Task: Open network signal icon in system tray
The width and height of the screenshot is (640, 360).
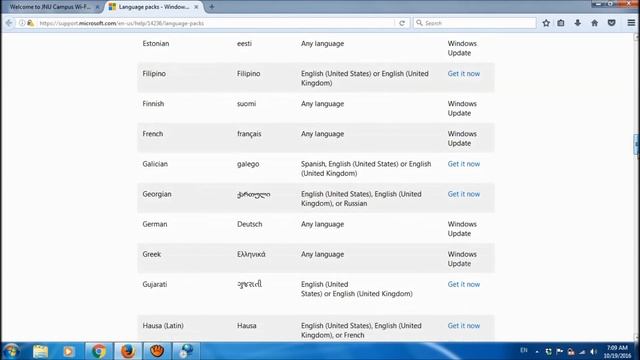Action: 582,352
